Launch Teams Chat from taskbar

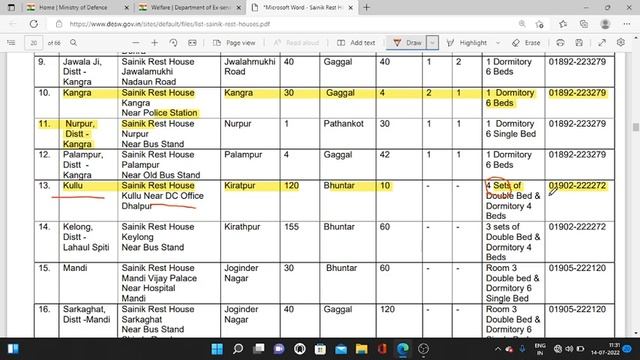coord(279,349)
